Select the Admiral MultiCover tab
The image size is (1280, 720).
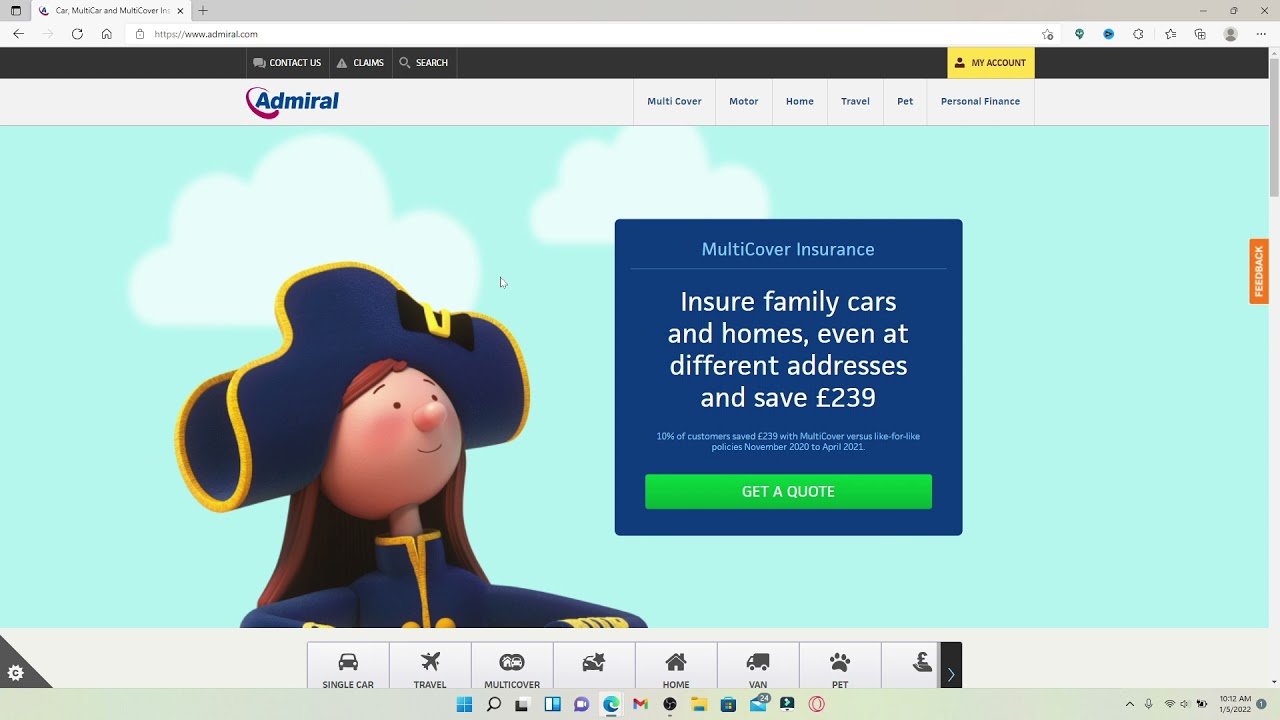coord(111,11)
